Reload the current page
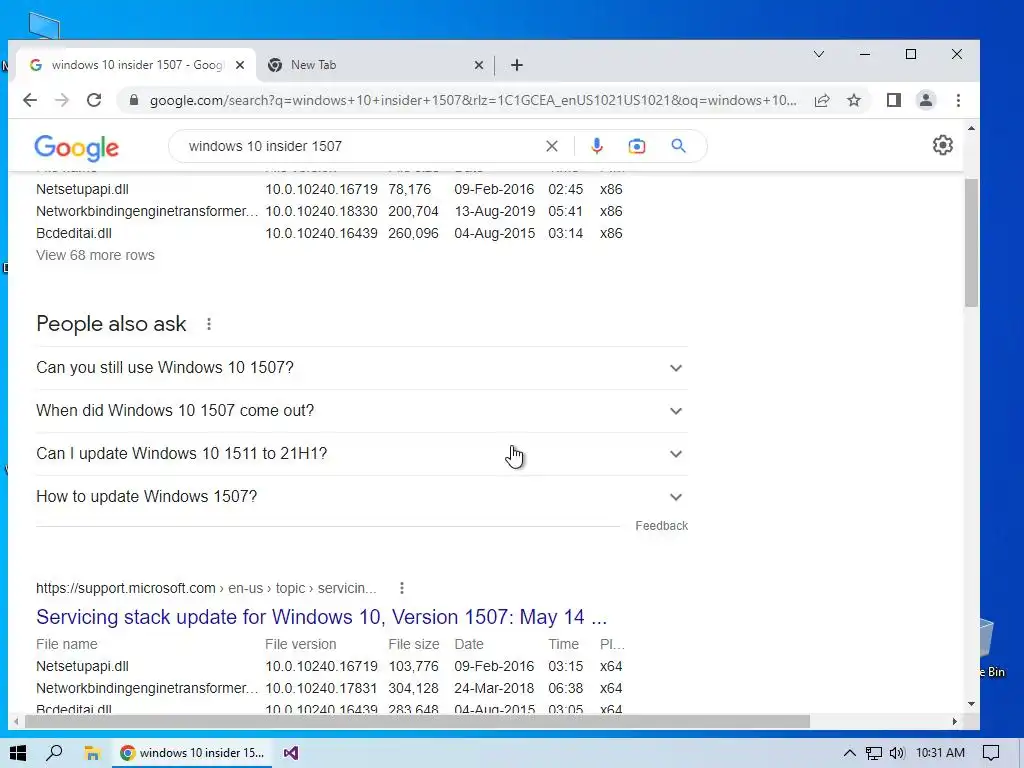This screenshot has width=1024, height=768. [94, 100]
